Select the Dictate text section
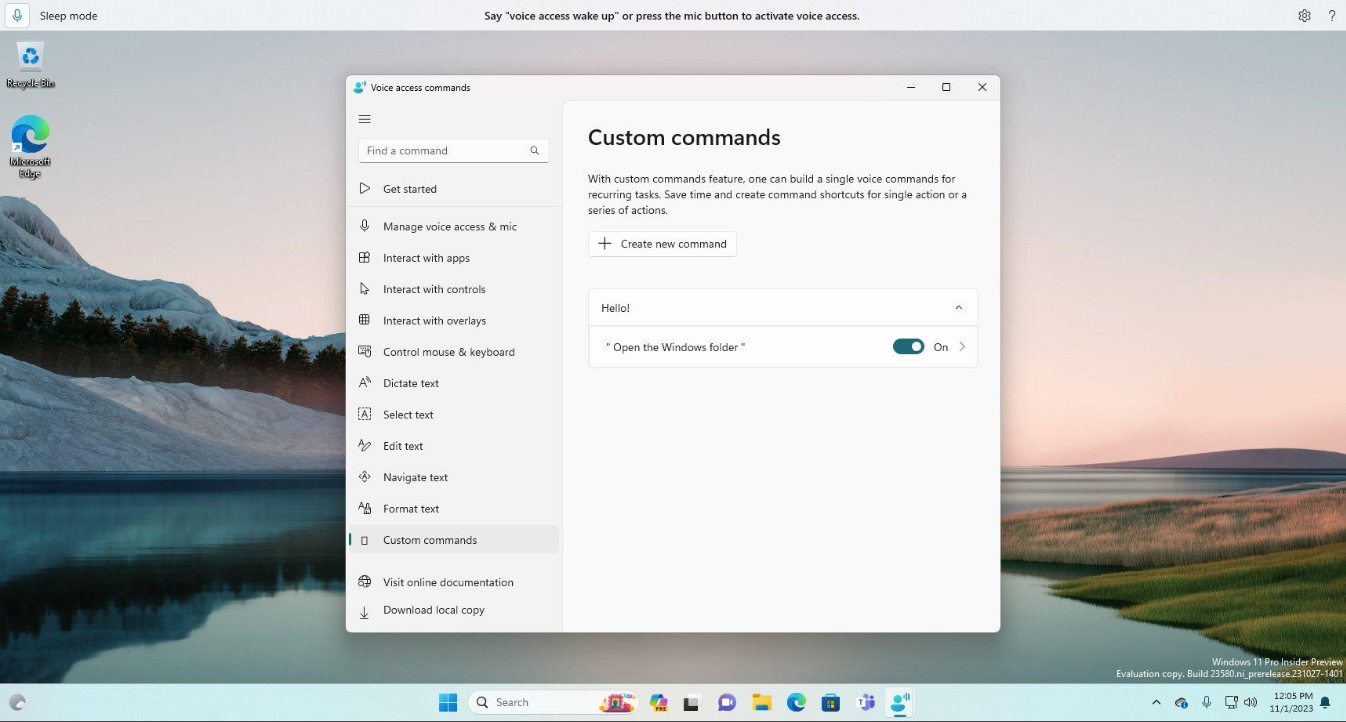 click(453, 383)
